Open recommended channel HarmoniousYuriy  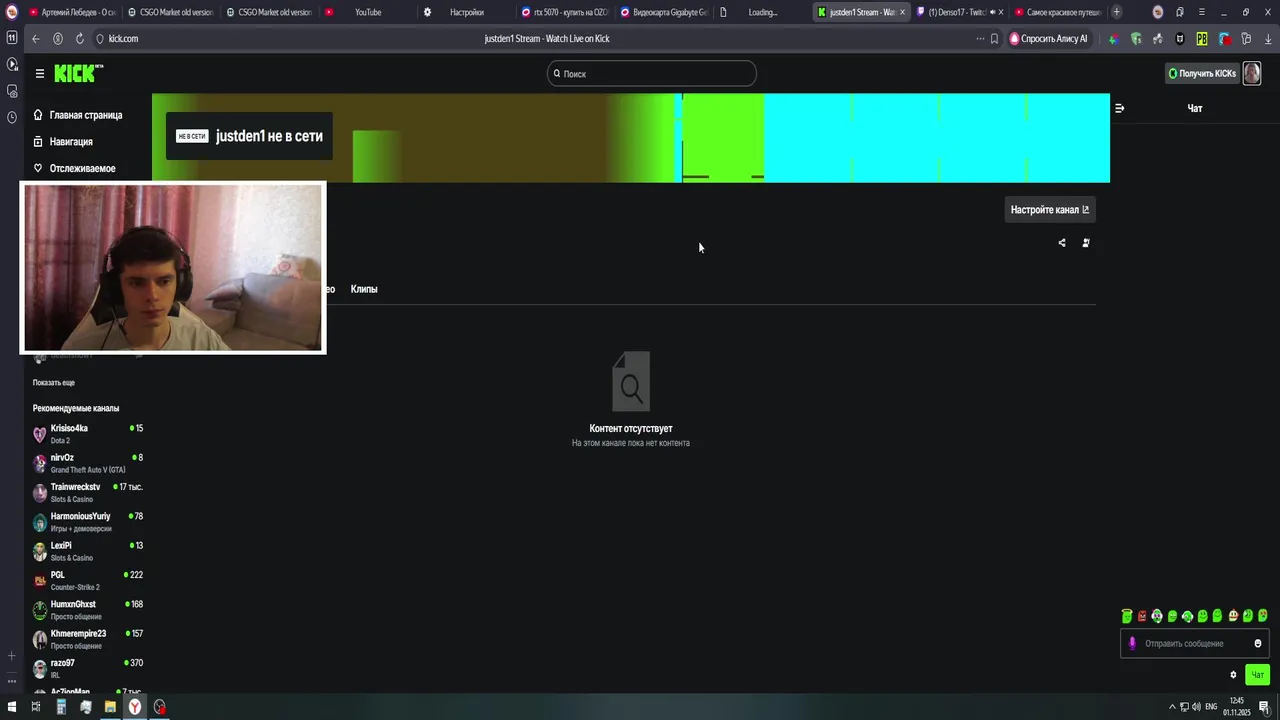click(88, 522)
